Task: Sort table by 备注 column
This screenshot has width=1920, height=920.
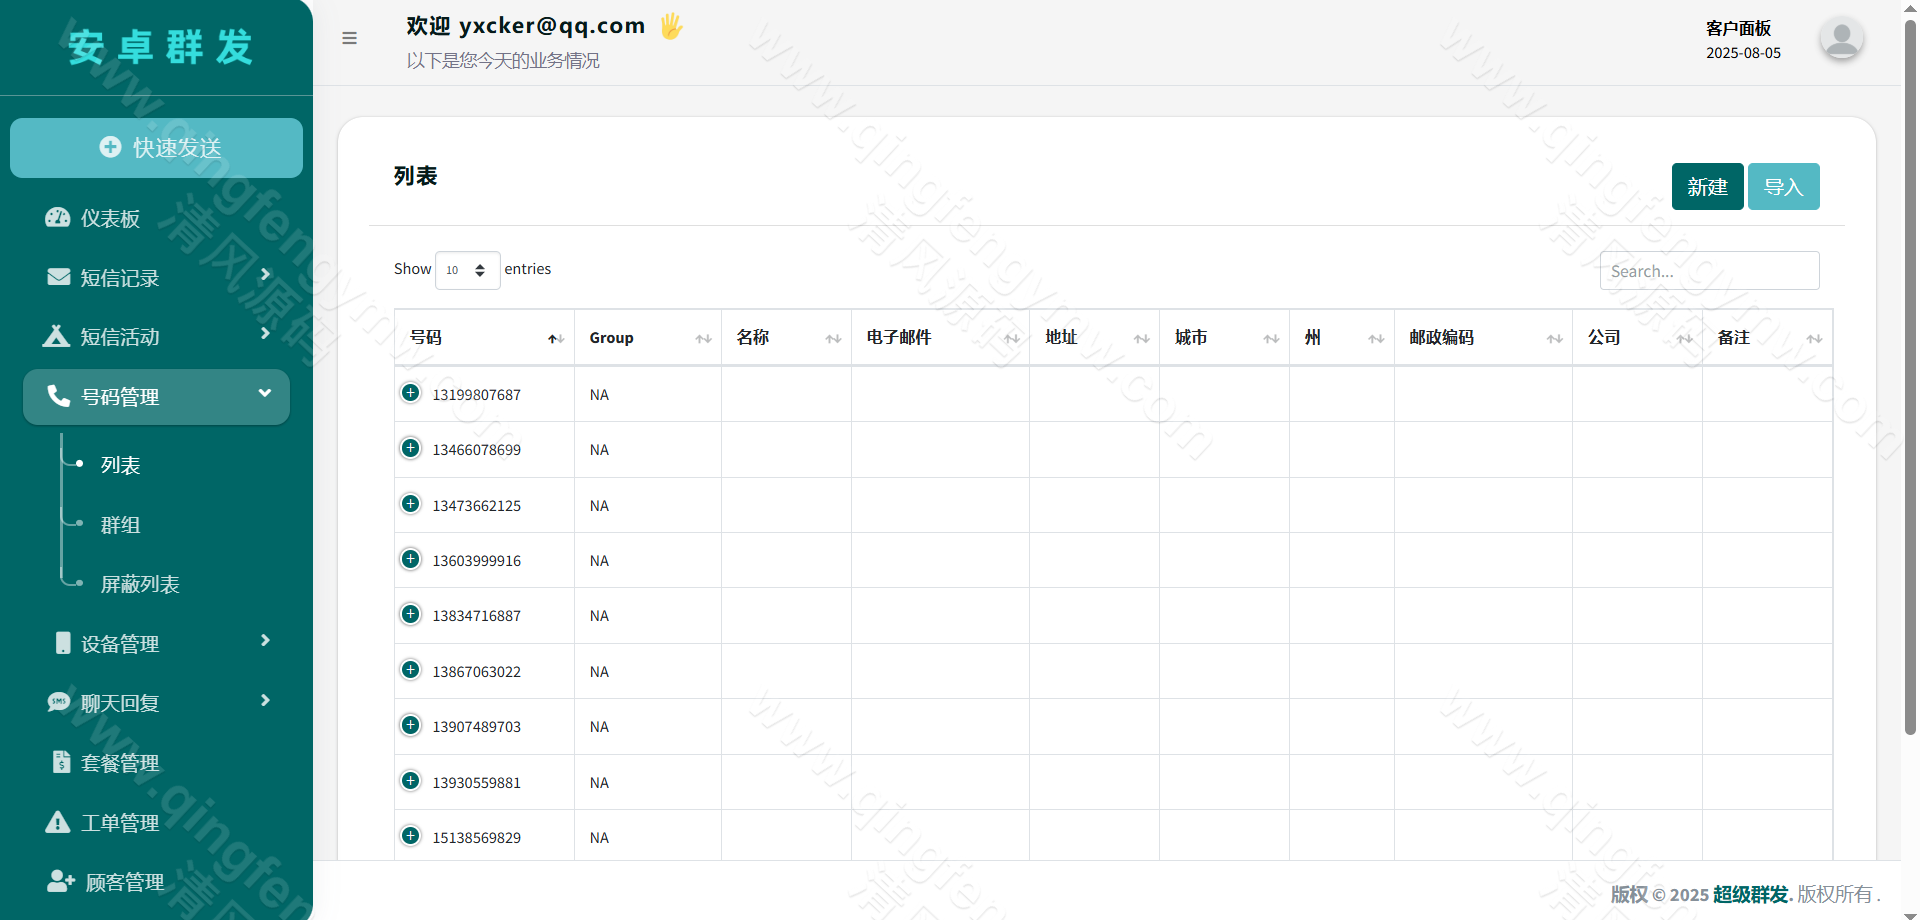Action: pyautogui.click(x=1767, y=338)
